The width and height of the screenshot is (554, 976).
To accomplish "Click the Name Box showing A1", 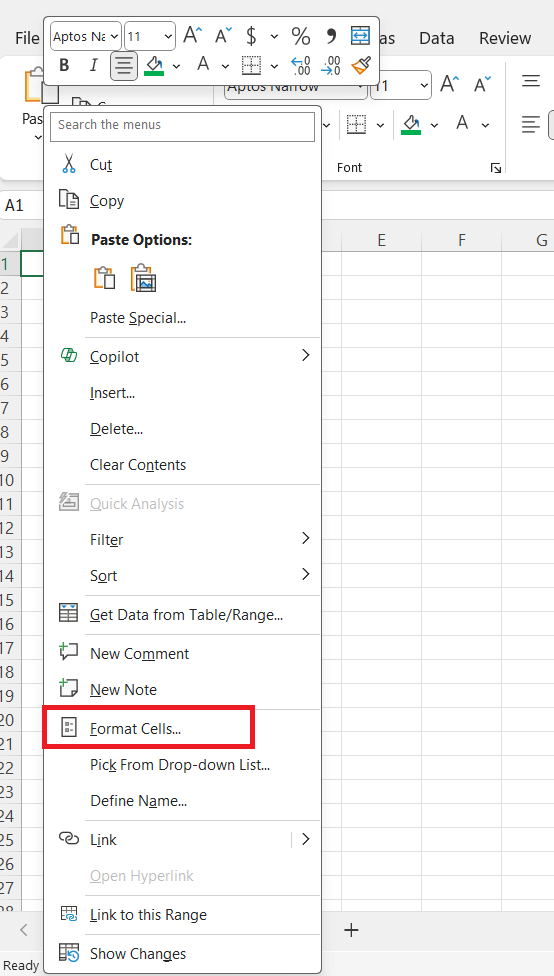I will [22, 205].
